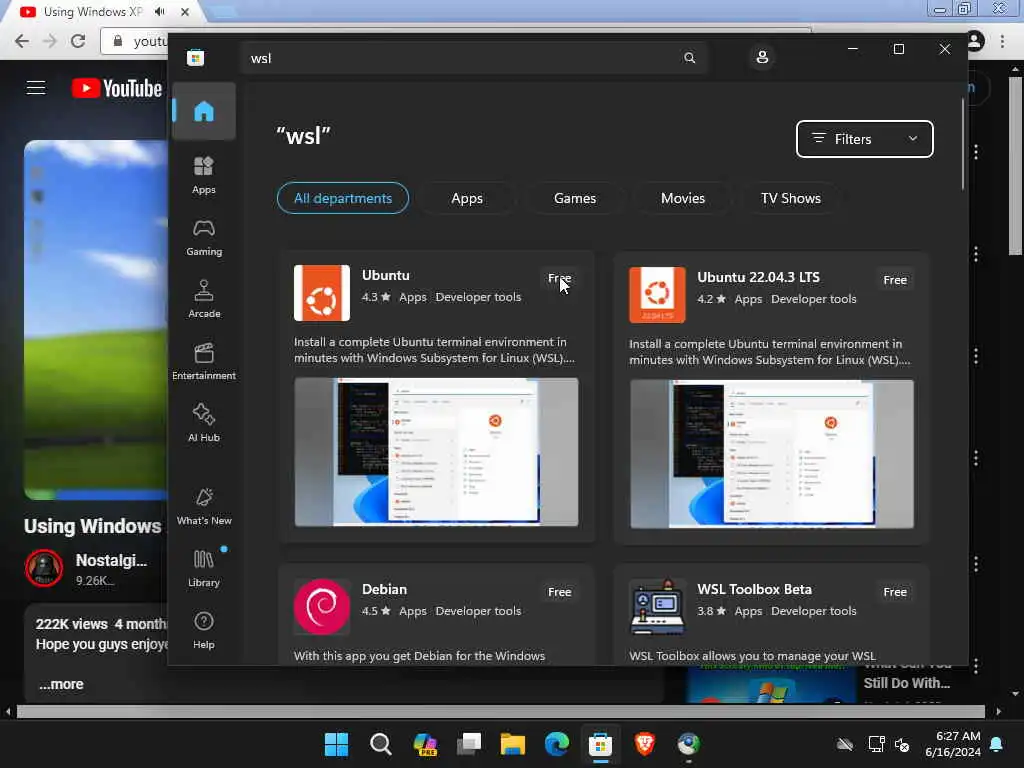Select the All departments filter tab
1024x768 pixels.
click(x=343, y=198)
